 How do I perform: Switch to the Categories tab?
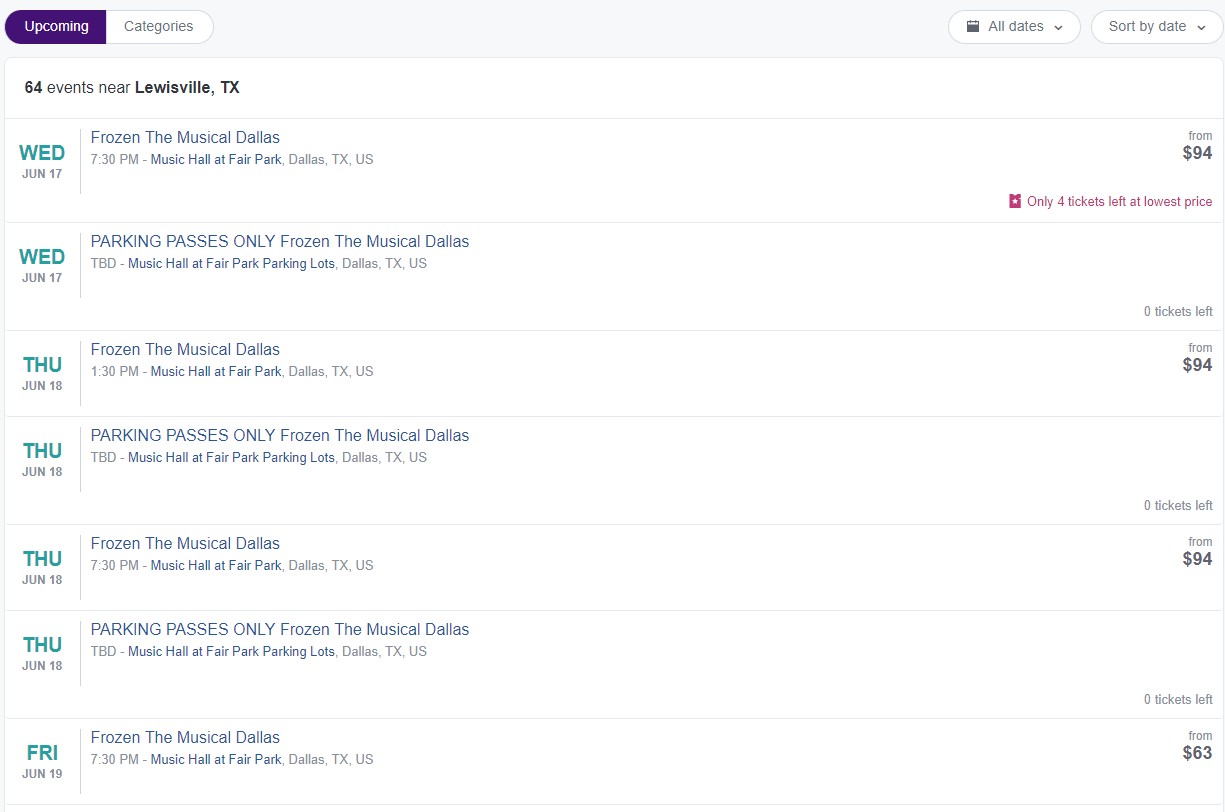click(x=159, y=27)
